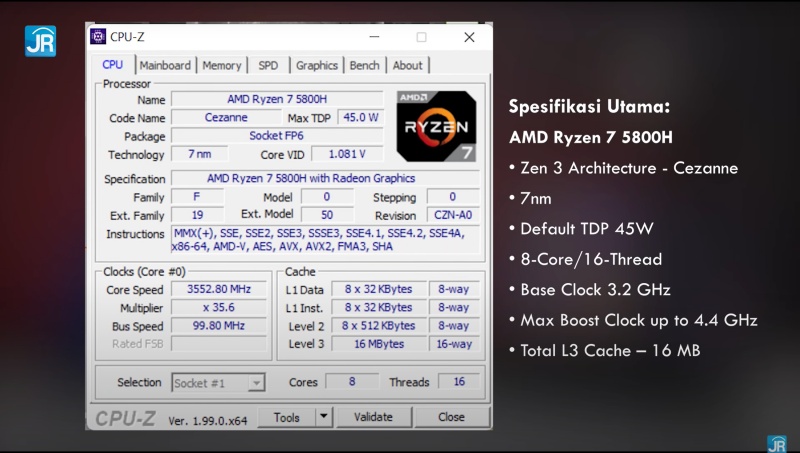This screenshot has height=453, width=800.
Task: Click the 'Max Boost Clock up to 4.4 GHz' text
Action: pyautogui.click(x=639, y=320)
